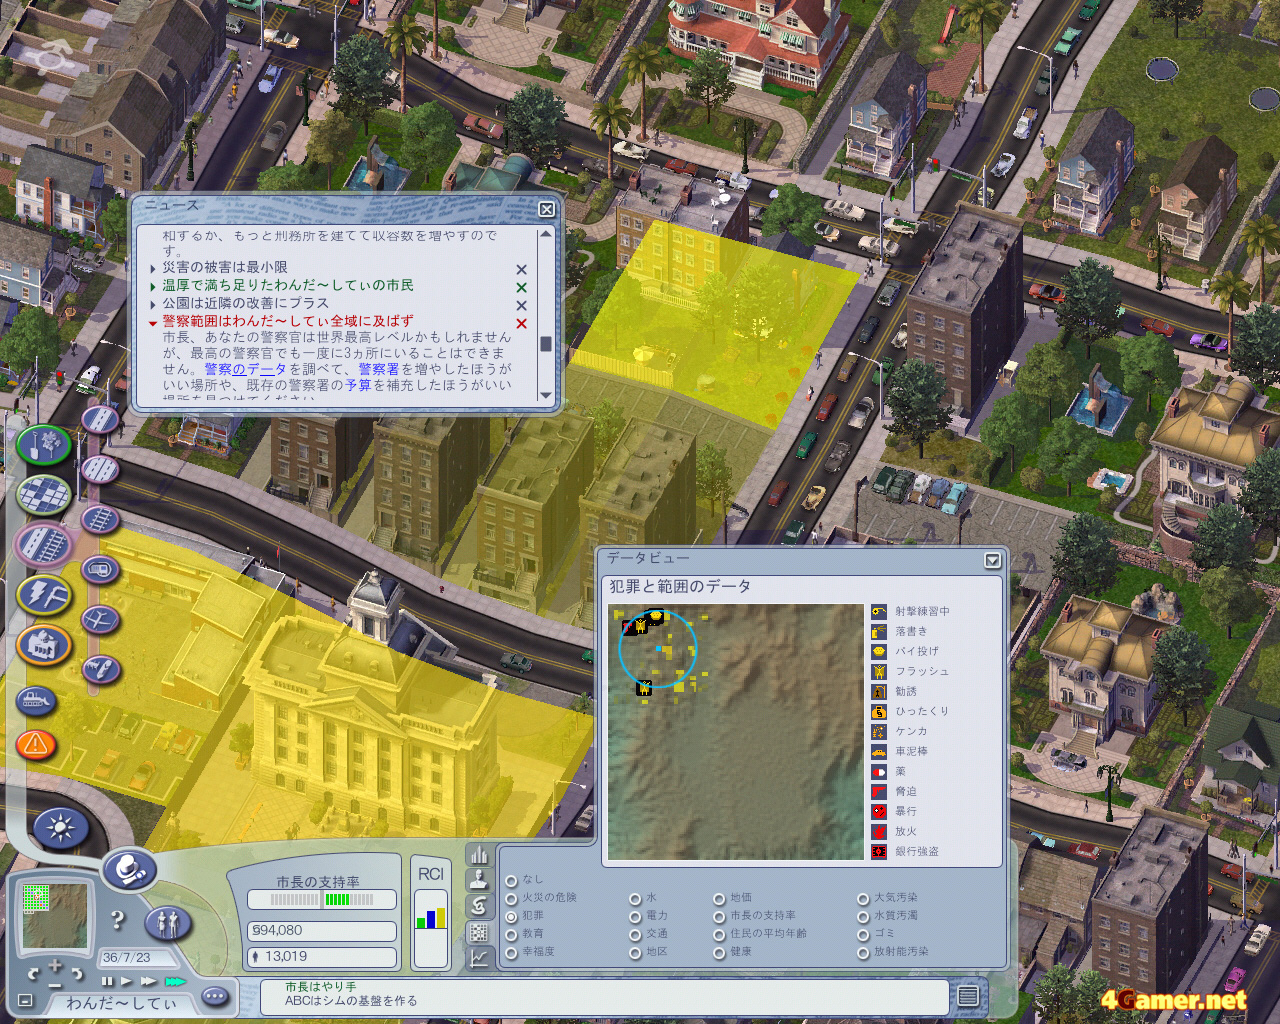Image resolution: width=1280 pixels, height=1024 pixels.
Task: Select the seaport submenu
Action: 100,670
